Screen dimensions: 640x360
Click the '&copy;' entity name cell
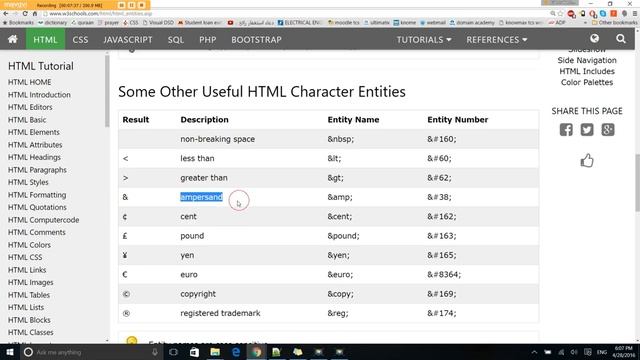coord(340,294)
